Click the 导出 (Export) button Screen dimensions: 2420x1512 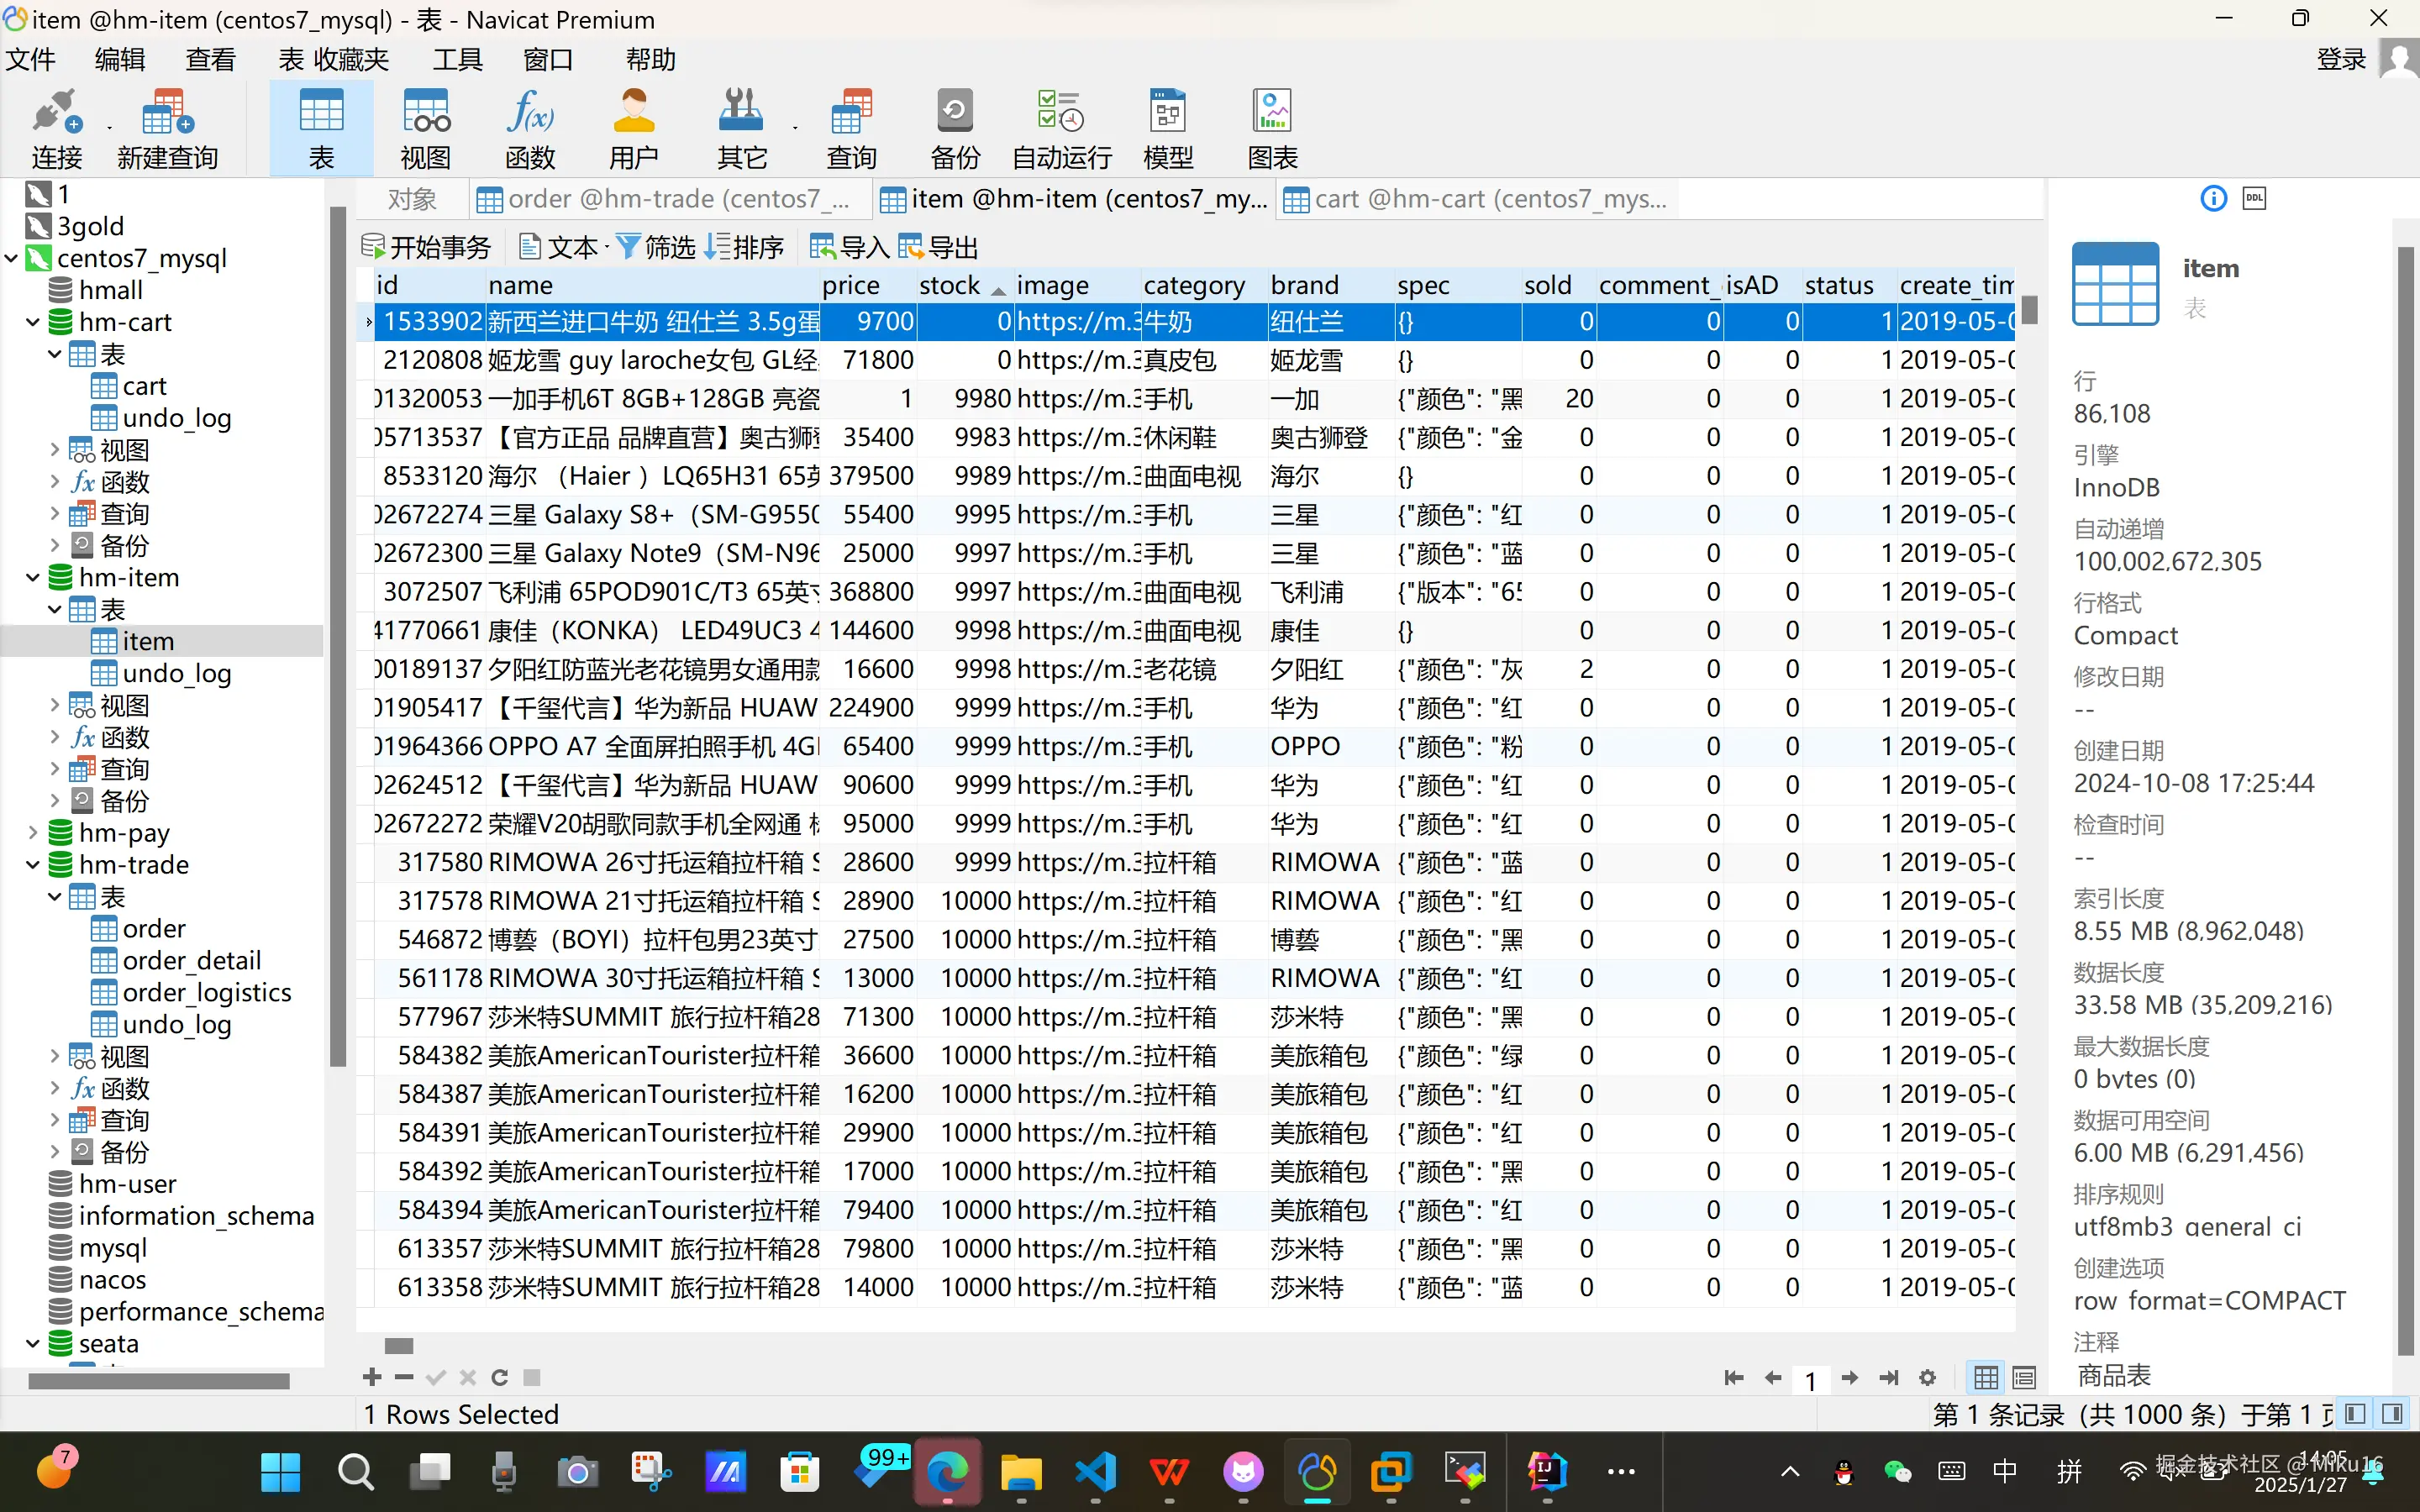[x=938, y=247]
